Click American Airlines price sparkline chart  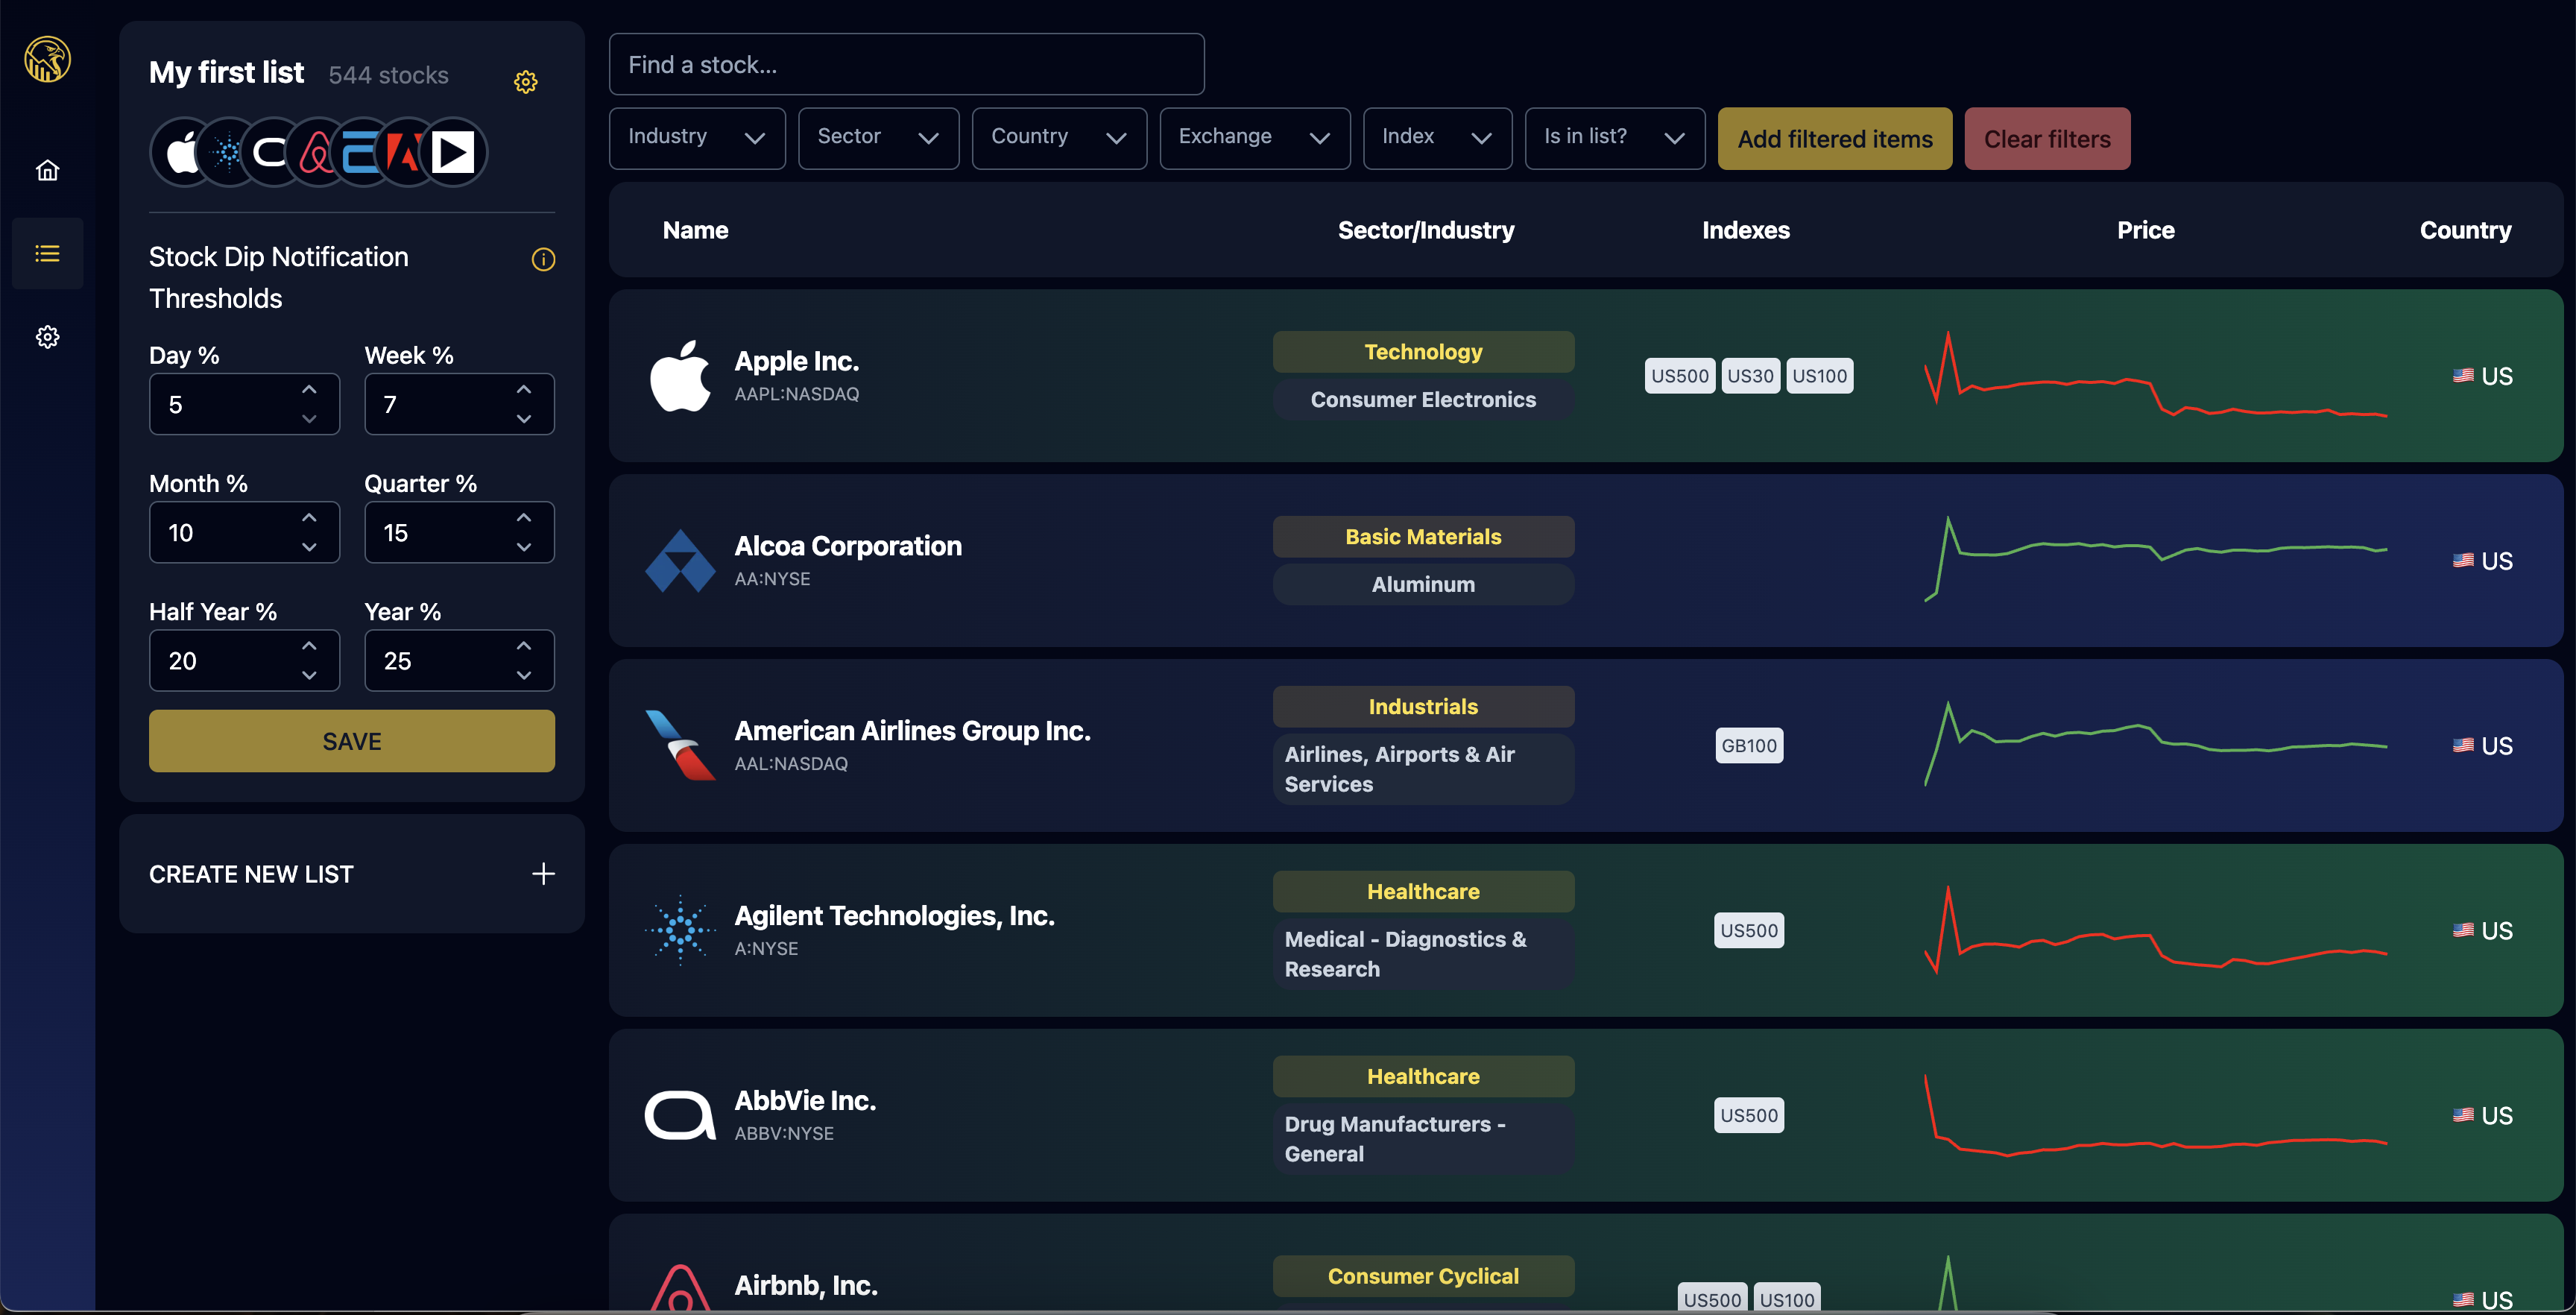pyautogui.click(x=2156, y=743)
